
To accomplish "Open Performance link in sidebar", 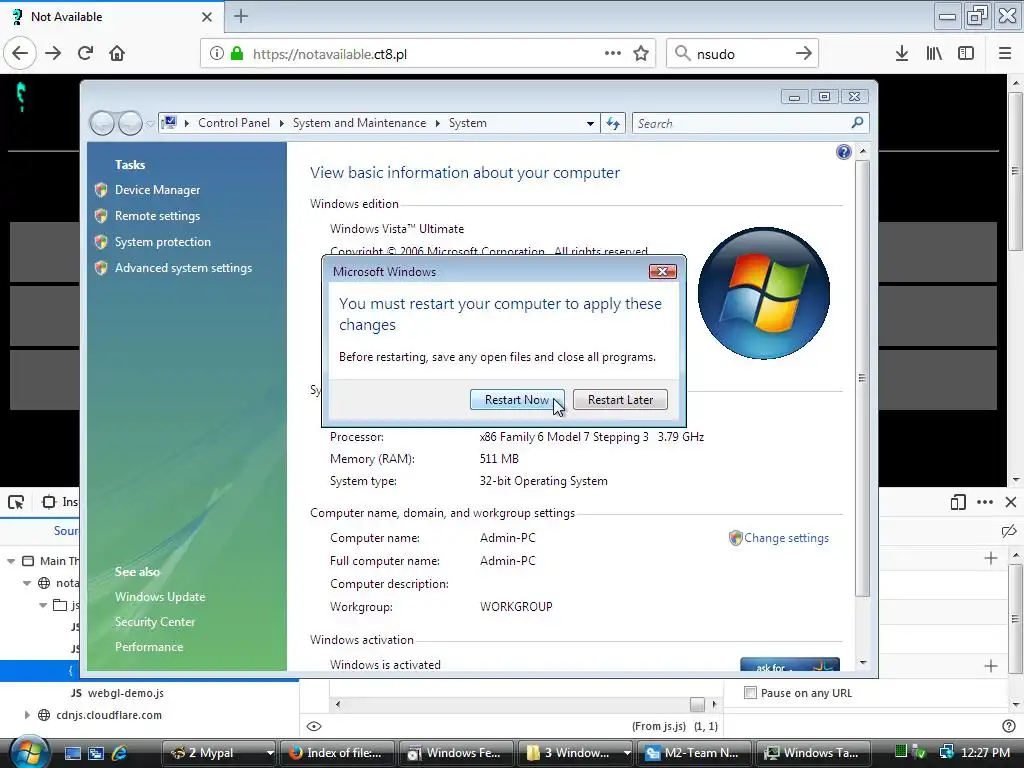I will point(149,647).
